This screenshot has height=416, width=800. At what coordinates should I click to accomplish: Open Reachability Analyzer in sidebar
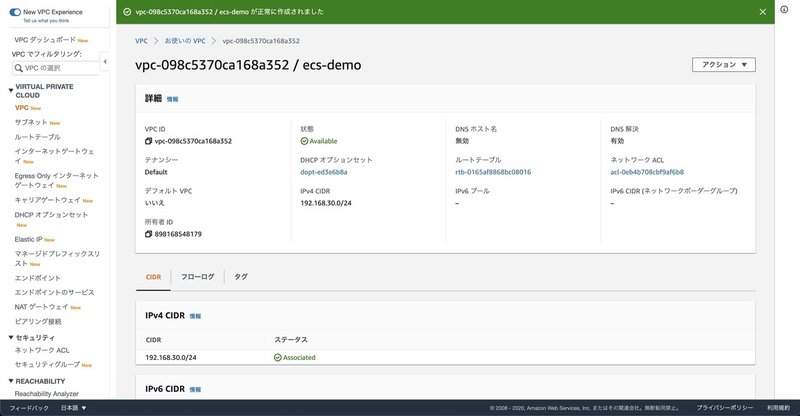coord(46,394)
